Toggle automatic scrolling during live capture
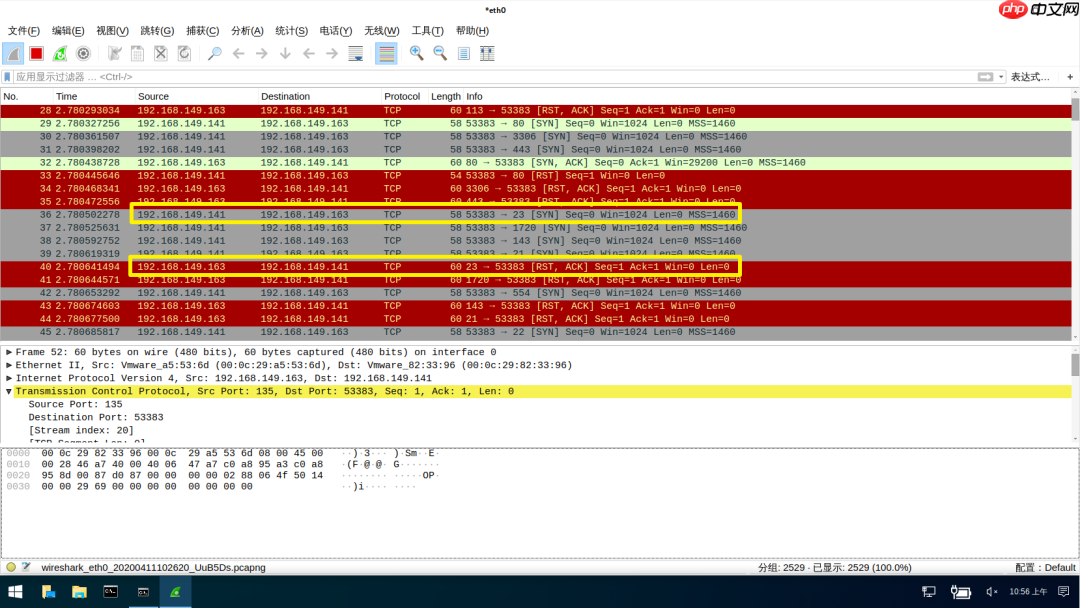The image size is (1080, 608). click(x=354, y=53)
